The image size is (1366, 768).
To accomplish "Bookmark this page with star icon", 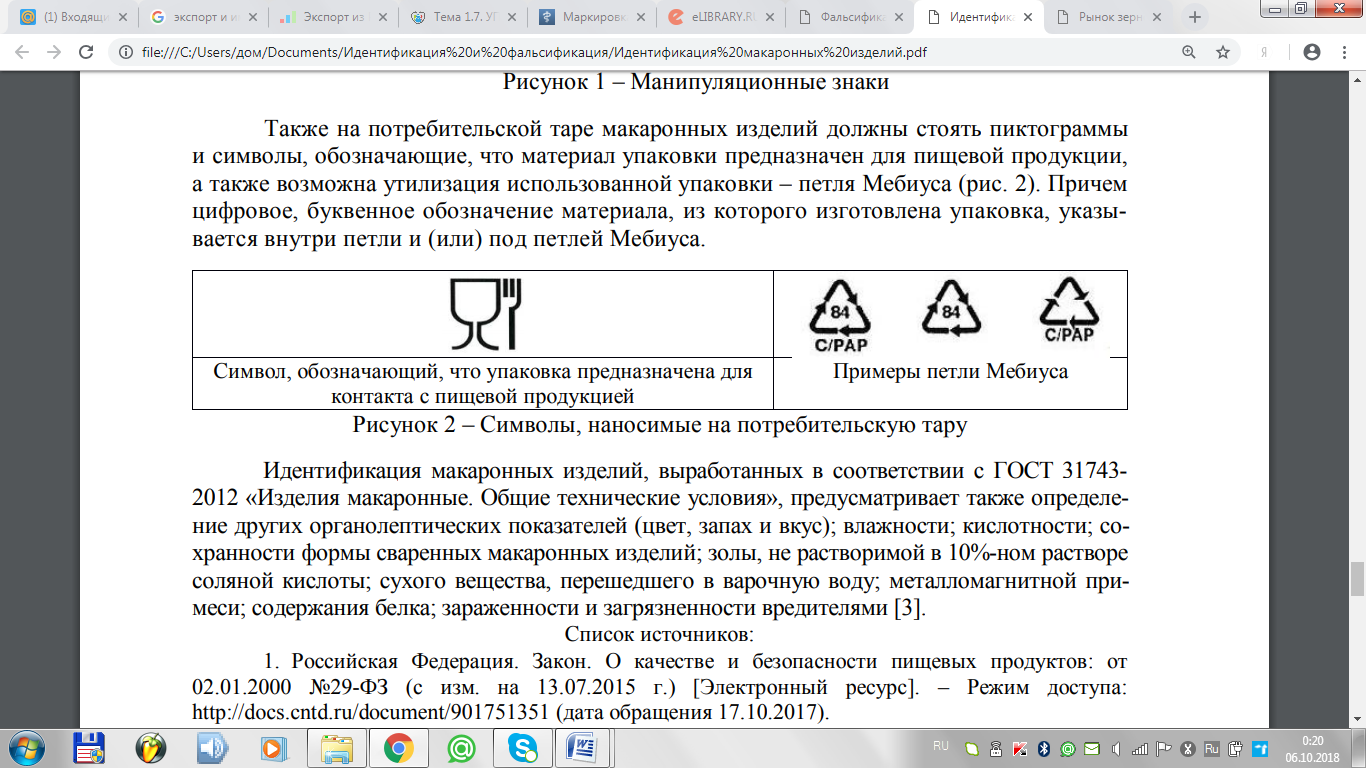I will (x=1222, y=52).
